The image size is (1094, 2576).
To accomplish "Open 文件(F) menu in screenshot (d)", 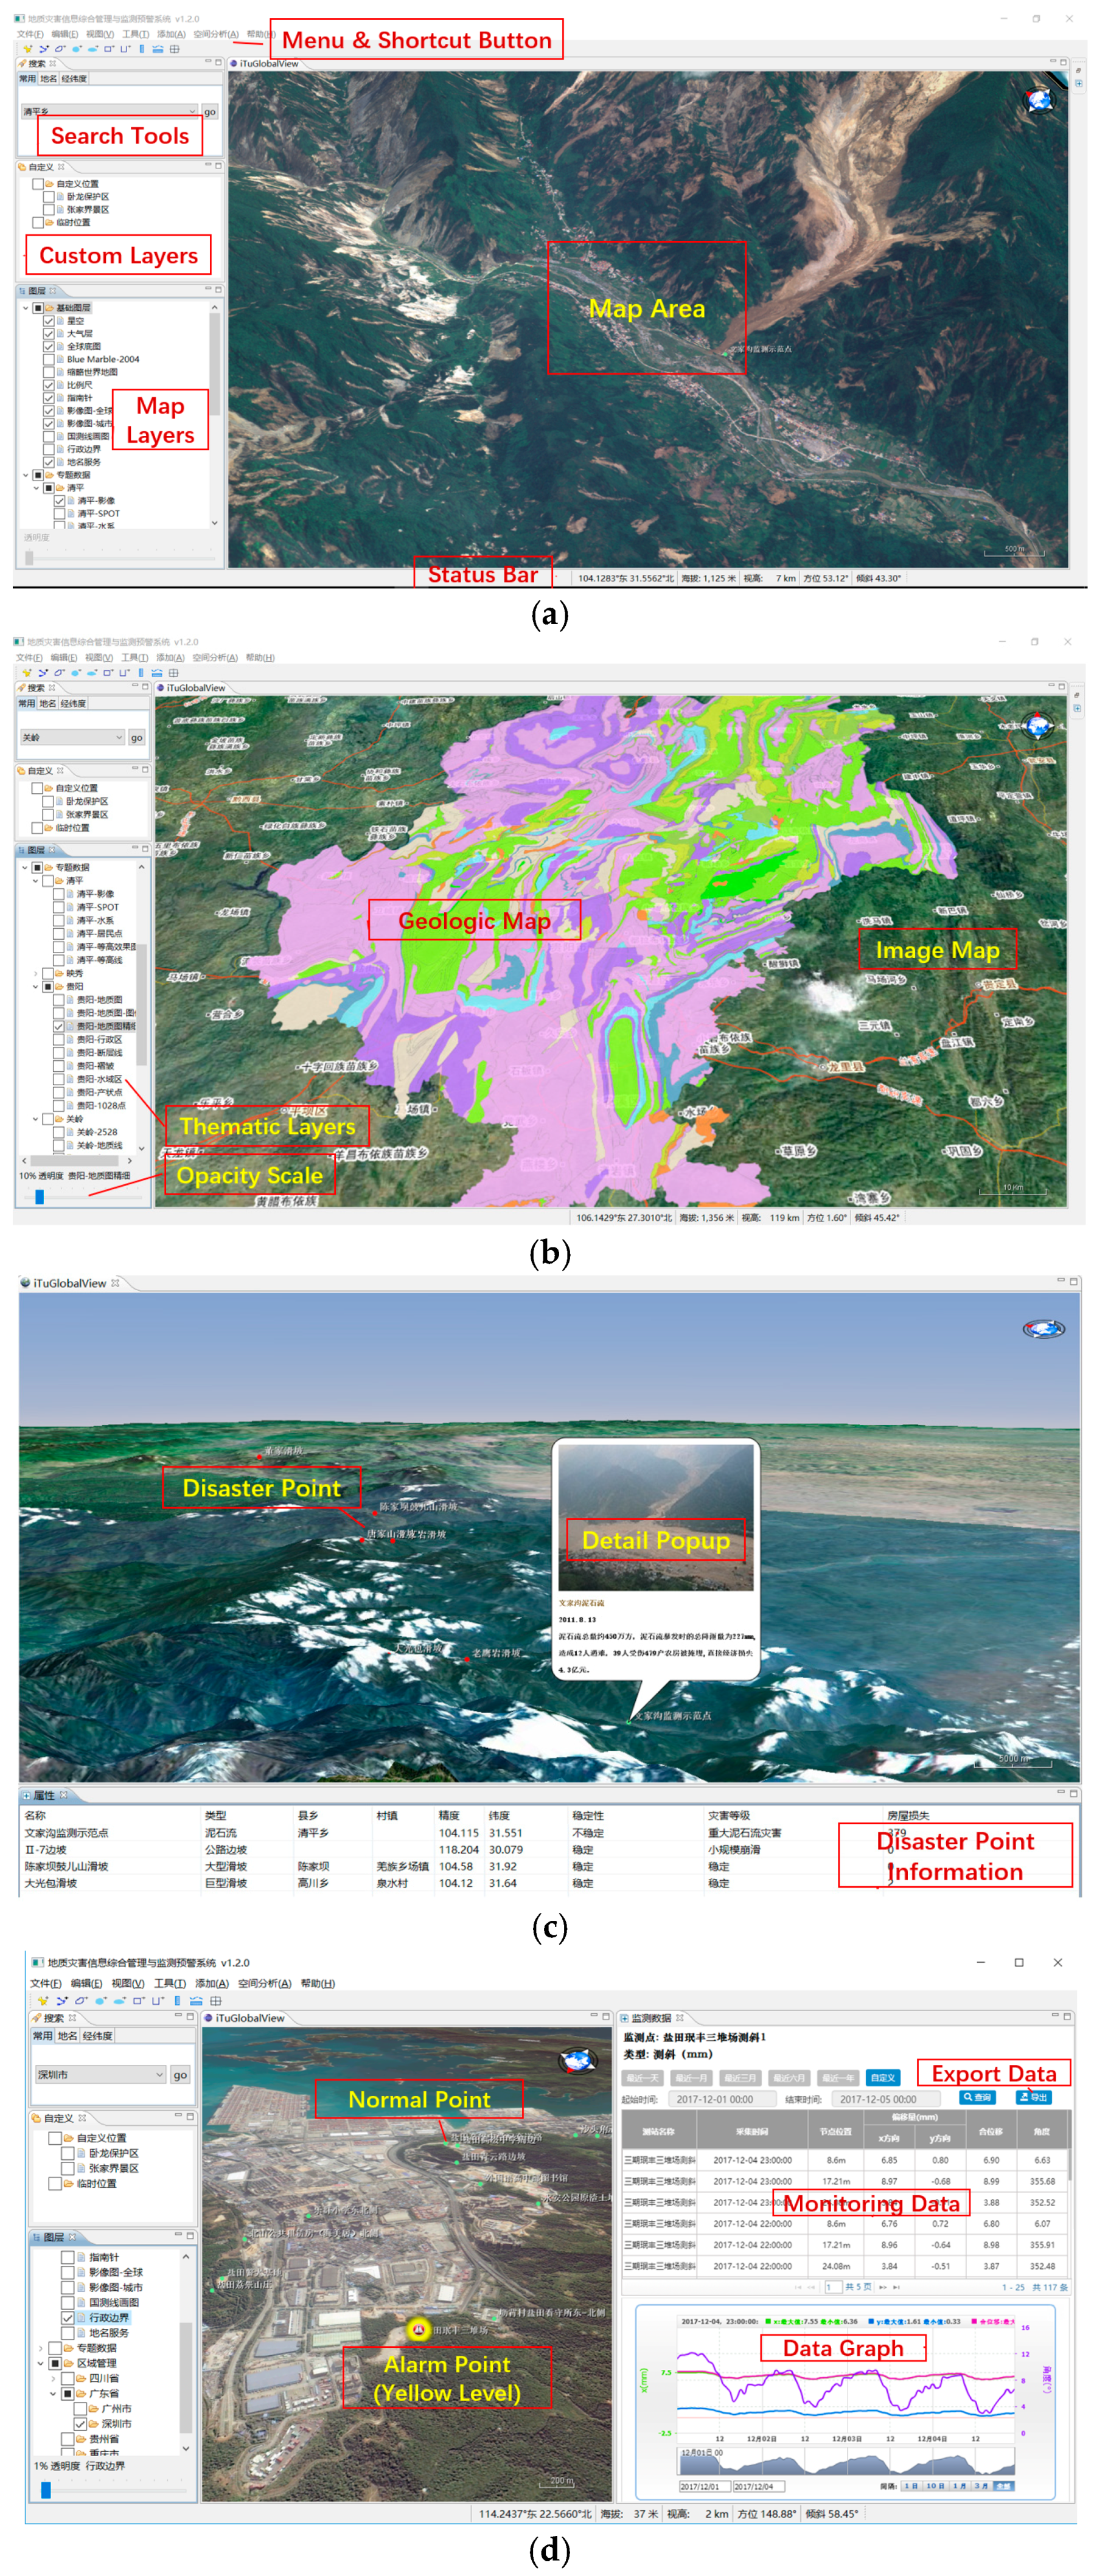I will click(46, 1983).
